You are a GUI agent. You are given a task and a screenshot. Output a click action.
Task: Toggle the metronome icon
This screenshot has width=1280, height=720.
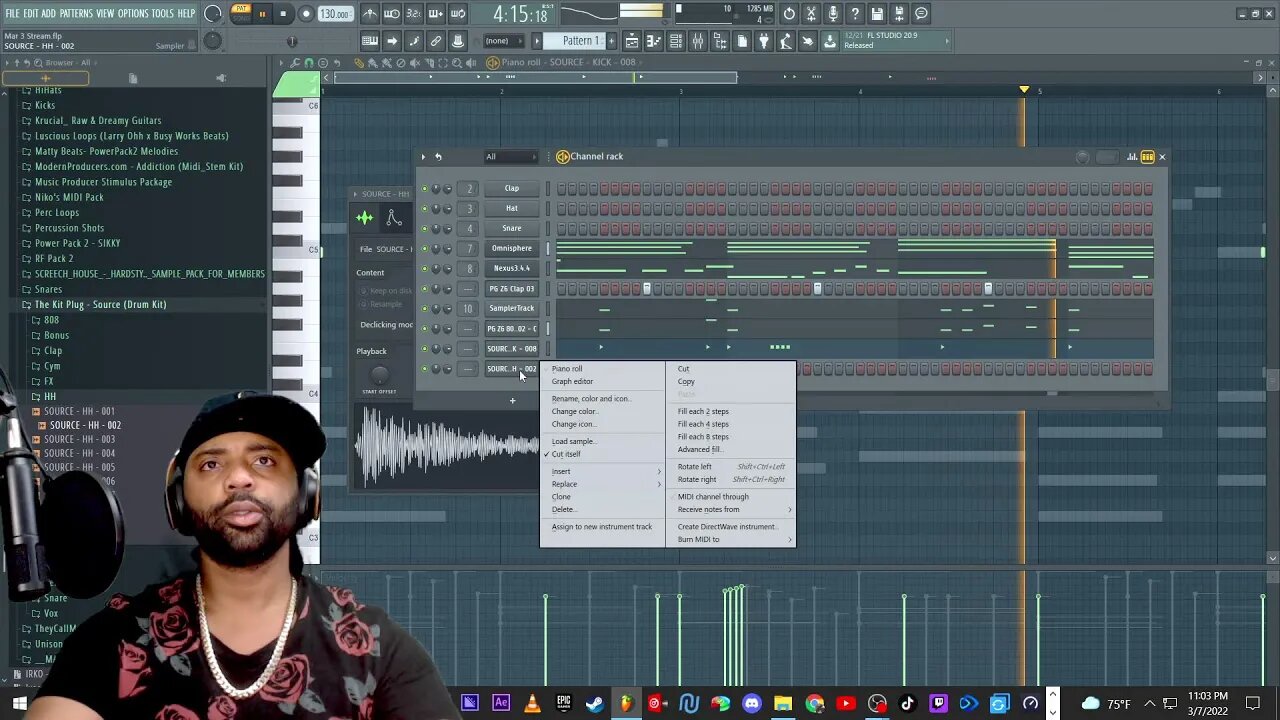(x=370, y=14)
